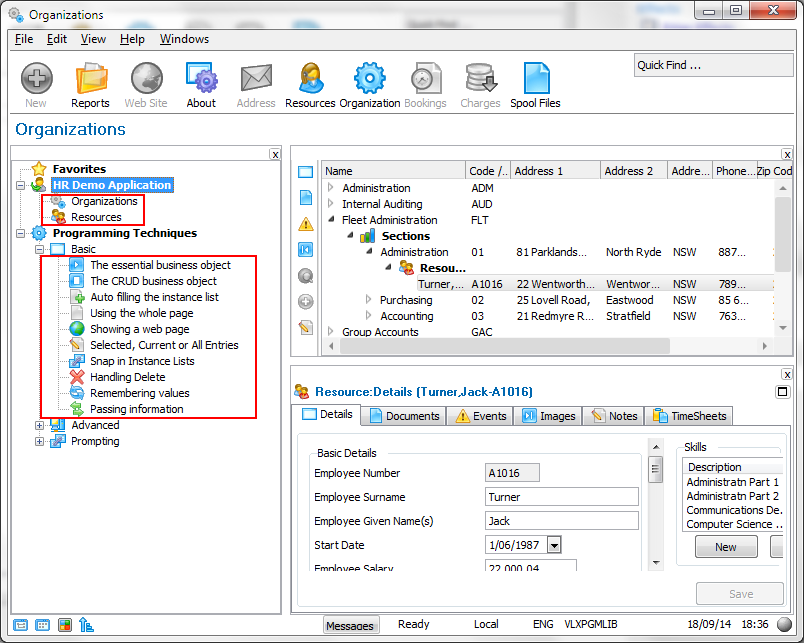Open Spool Files from the toolbar
Screen dimensions: 804x643
click(x=535, y=85)
